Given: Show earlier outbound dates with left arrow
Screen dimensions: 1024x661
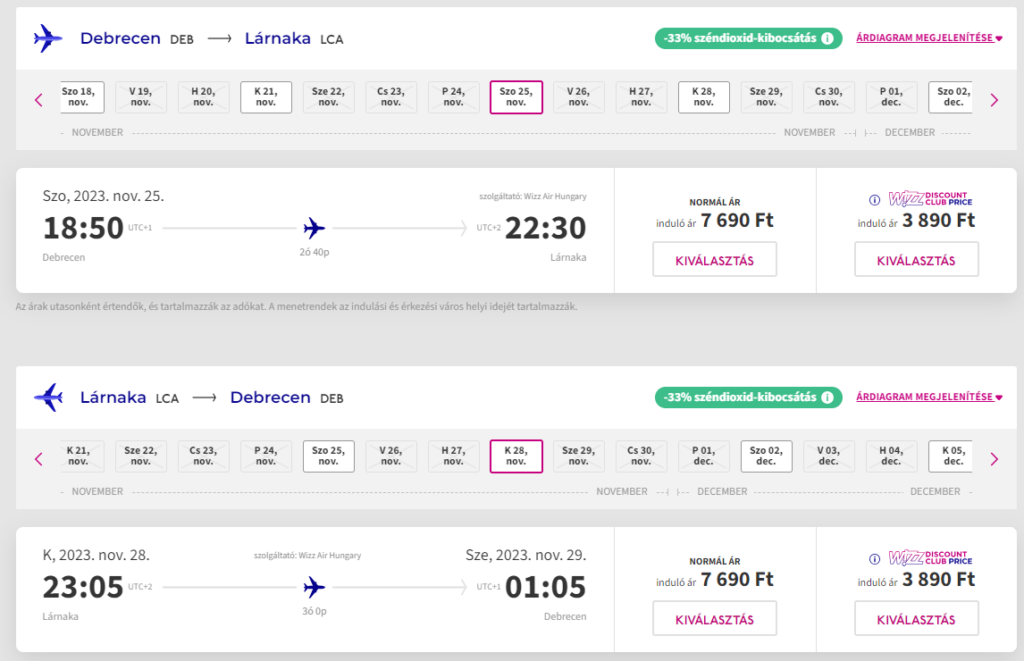Looking at the screenshot, I should click(39, 99).
